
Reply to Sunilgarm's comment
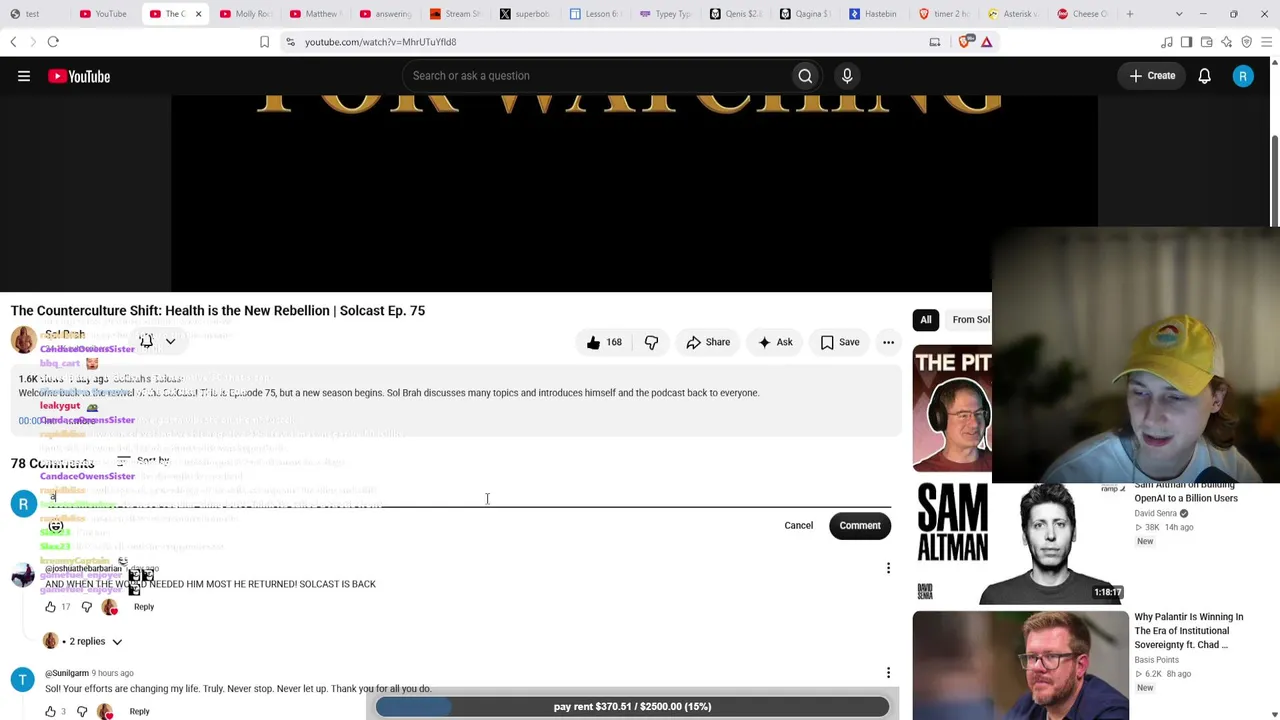139,711
